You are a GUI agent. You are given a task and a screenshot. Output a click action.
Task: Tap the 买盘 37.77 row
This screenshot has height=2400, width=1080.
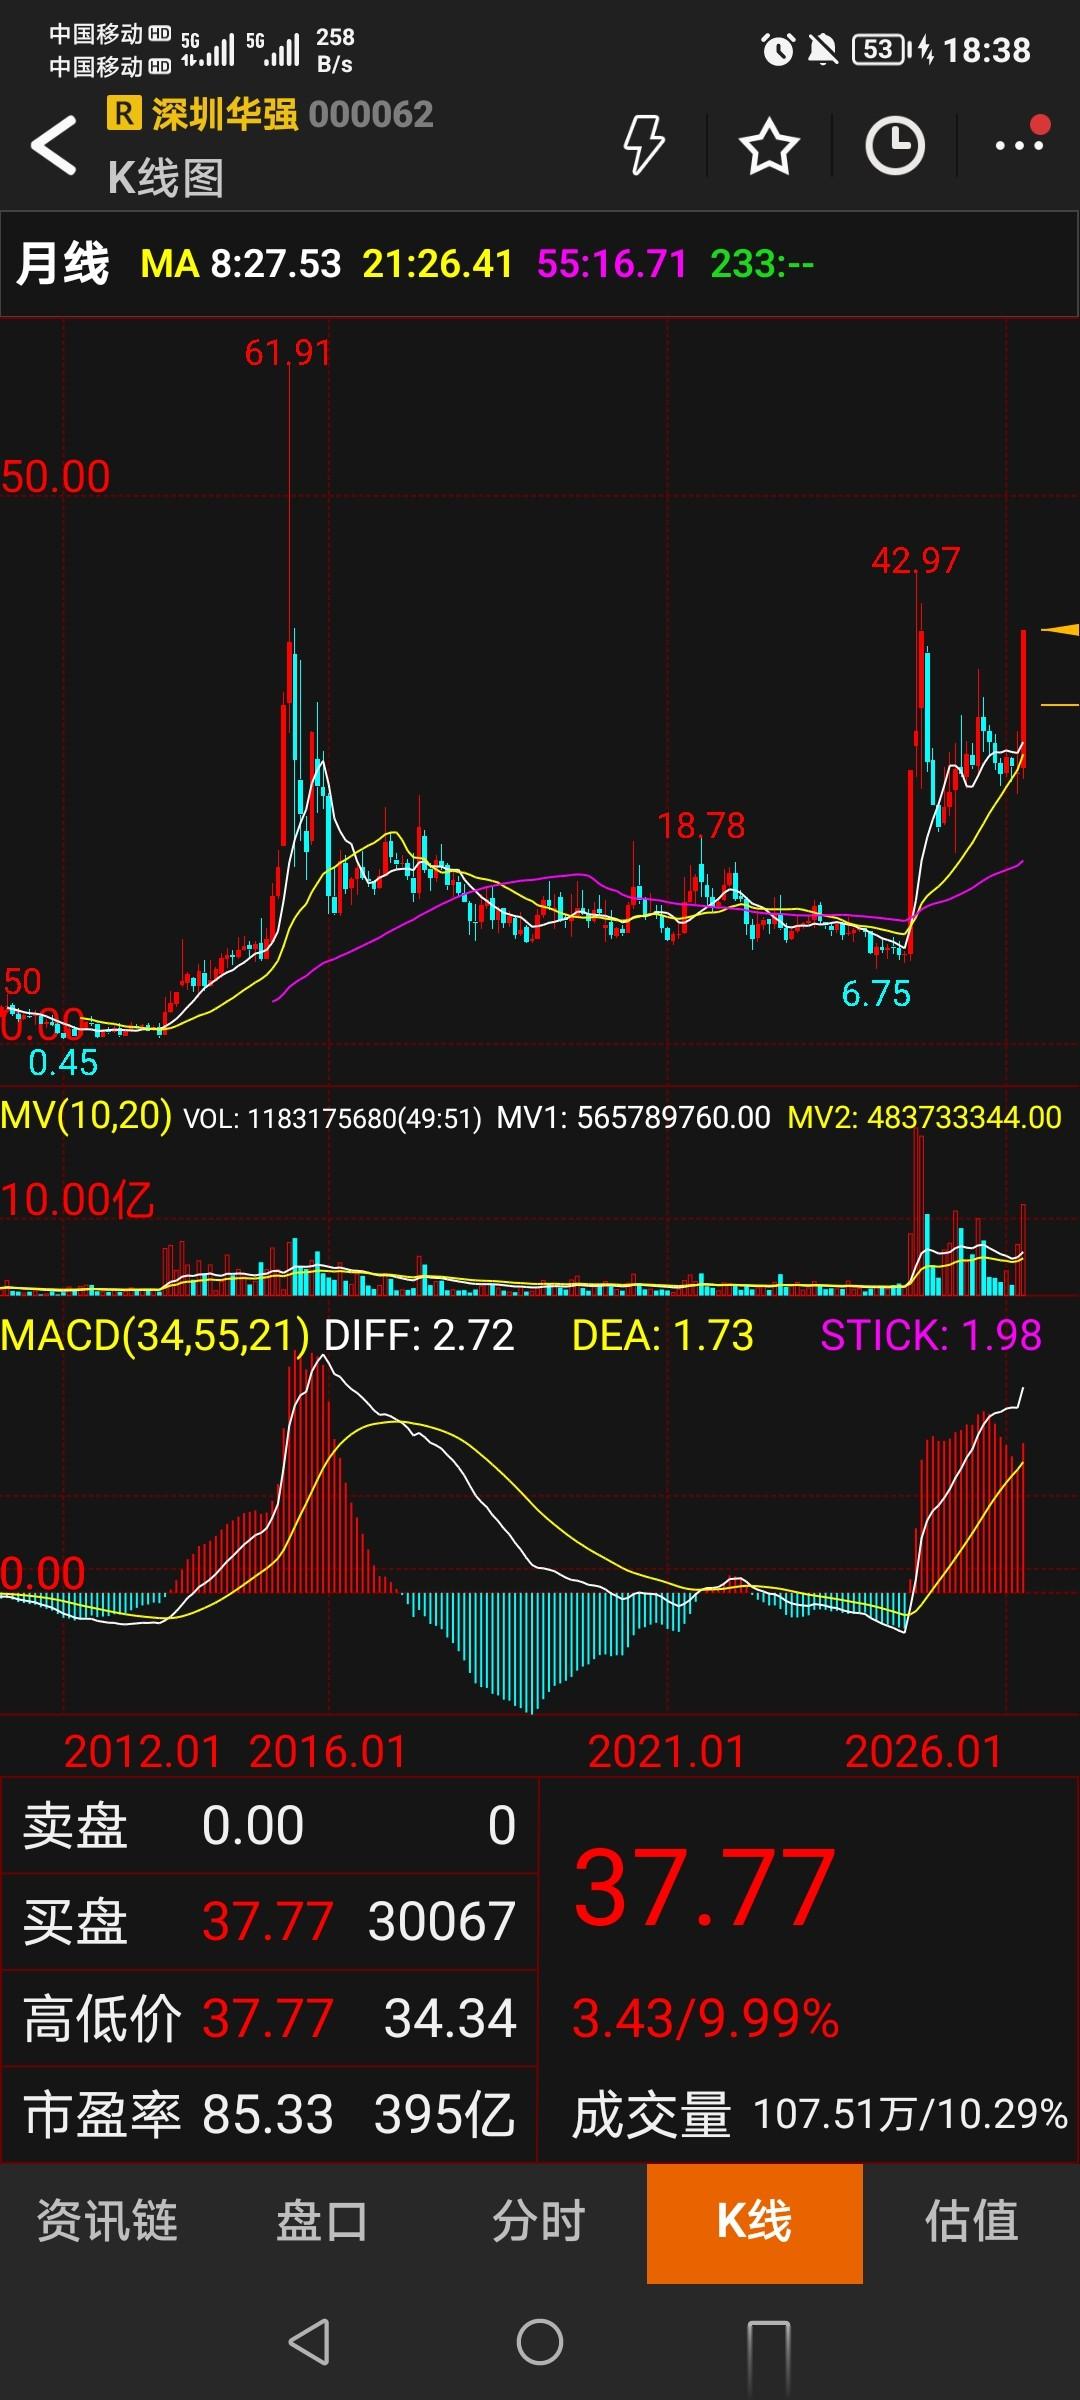coord(270,1922)
